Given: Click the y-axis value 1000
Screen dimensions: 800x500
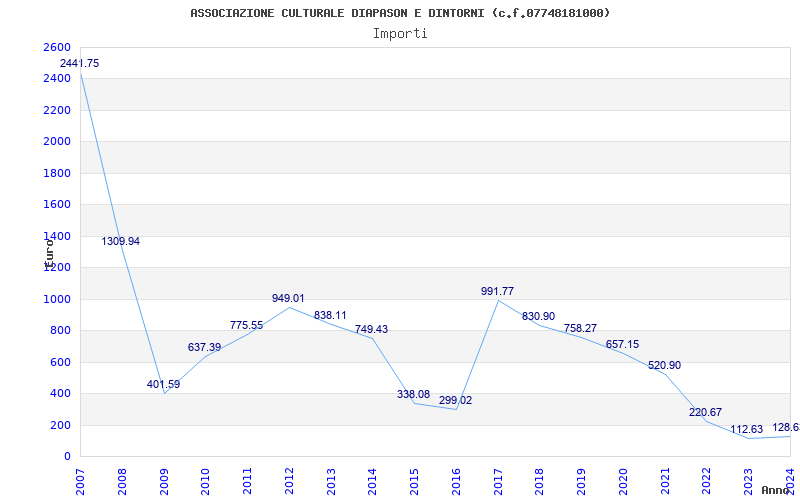Looking at the screenshot, I should 57,299.
